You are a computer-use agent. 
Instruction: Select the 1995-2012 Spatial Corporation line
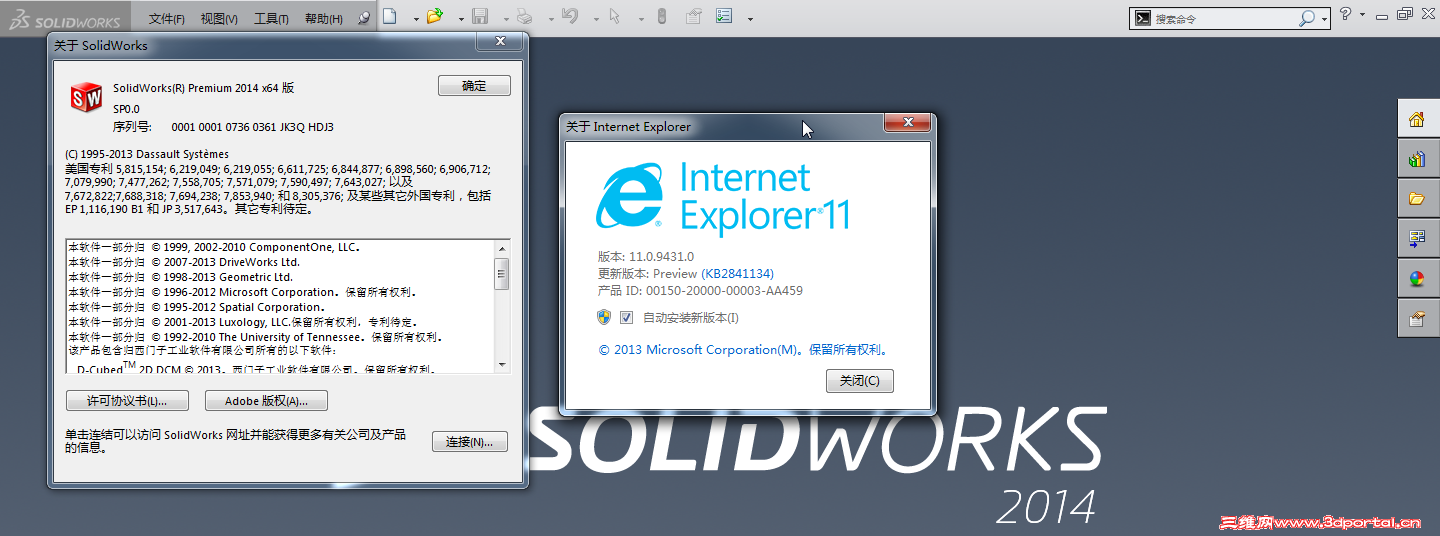click(196, 307)
